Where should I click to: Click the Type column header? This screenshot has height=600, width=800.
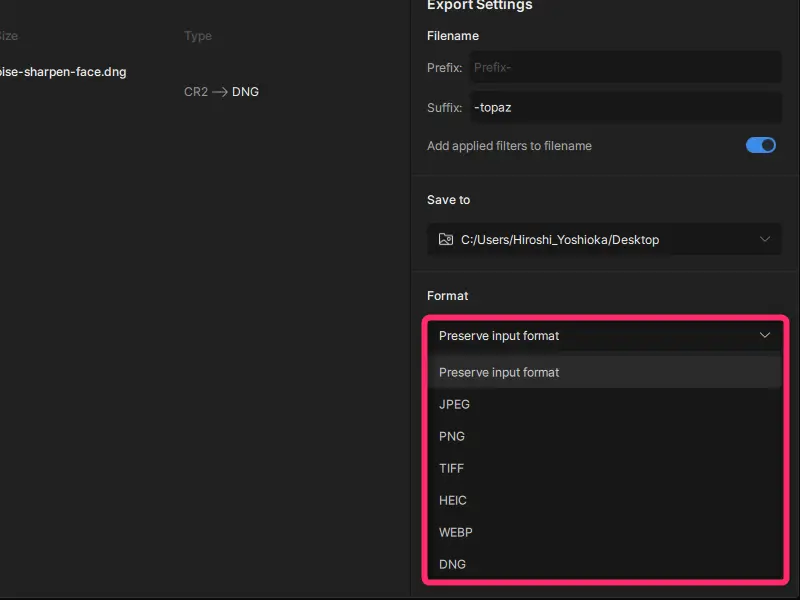coord(198,36)
